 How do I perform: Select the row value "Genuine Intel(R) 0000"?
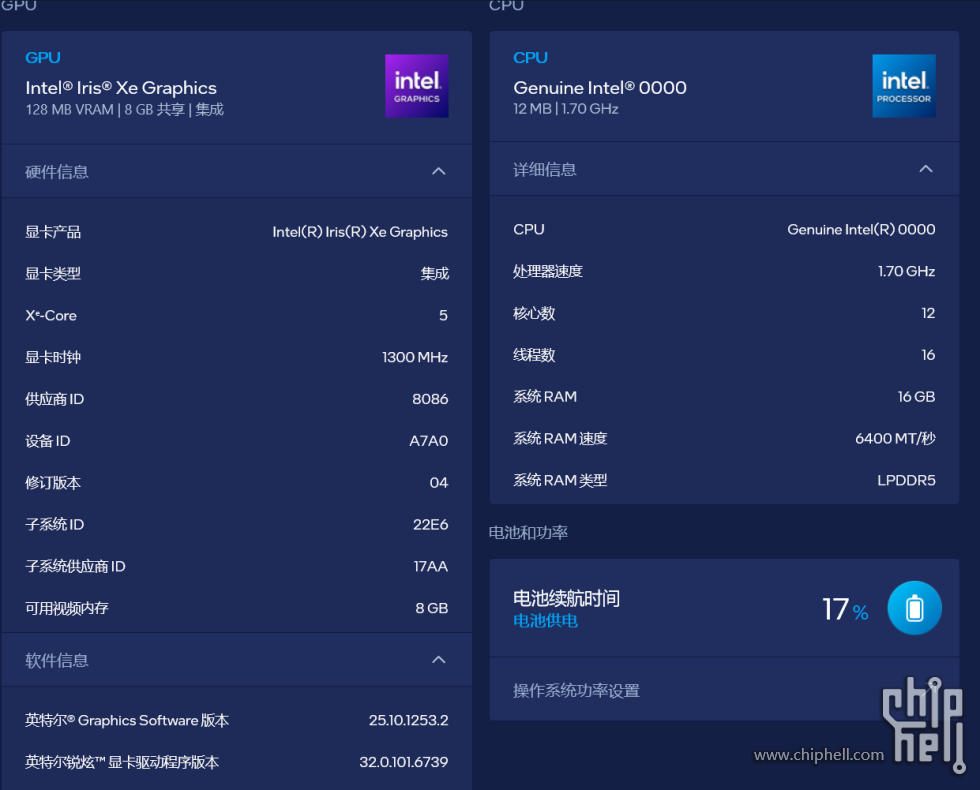[x=861, y=229]
